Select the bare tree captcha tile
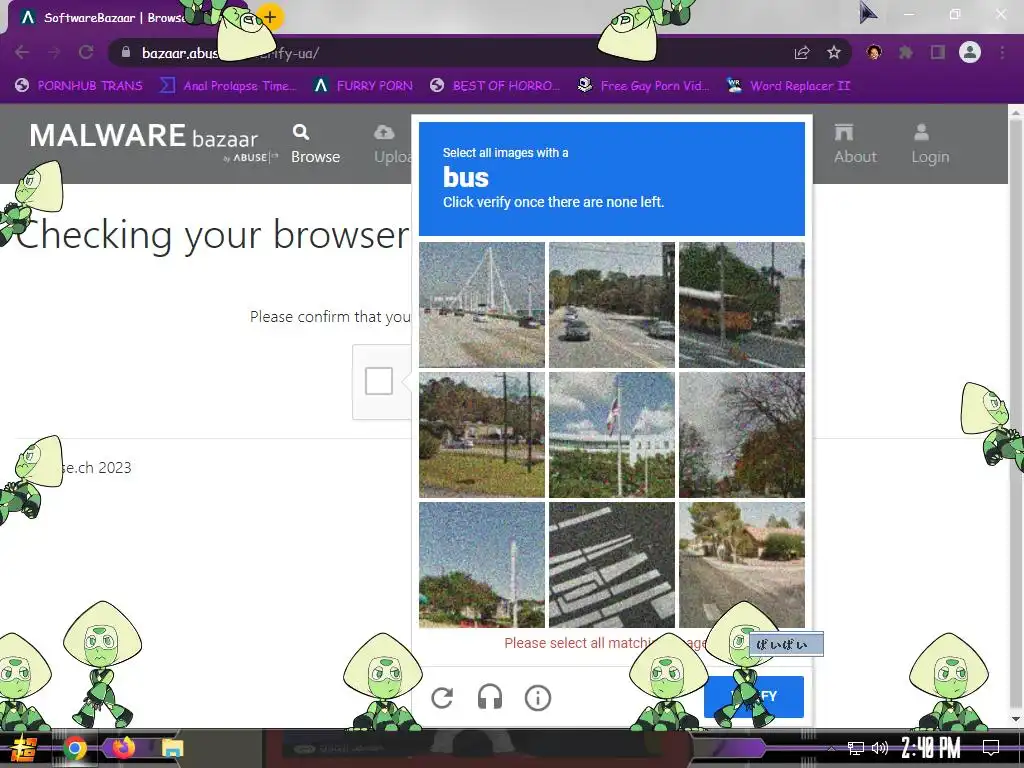This screenshot has height=768, width=1024. point(742,435)
